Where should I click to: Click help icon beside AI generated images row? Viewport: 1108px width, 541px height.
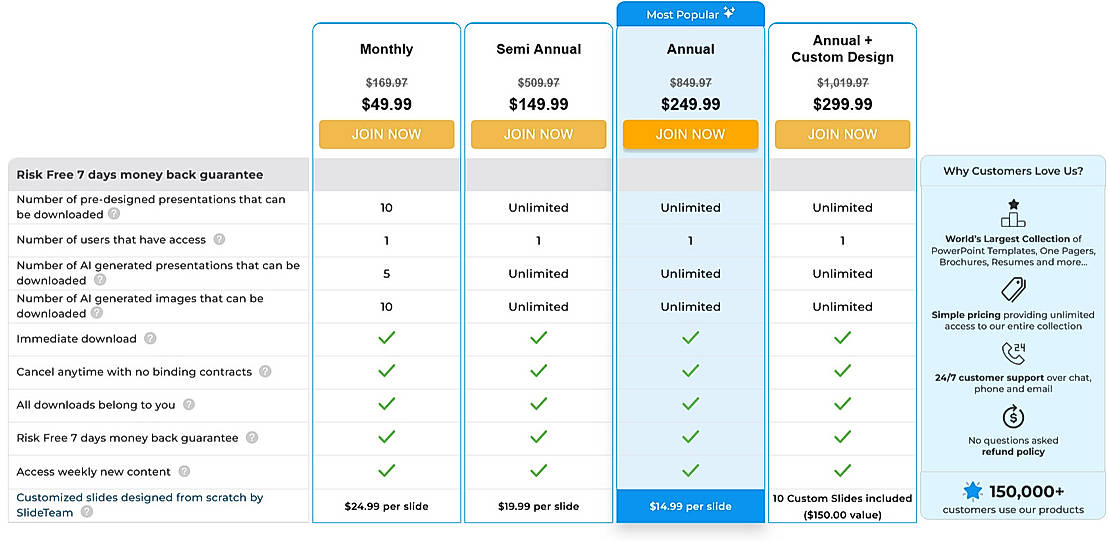97,314
